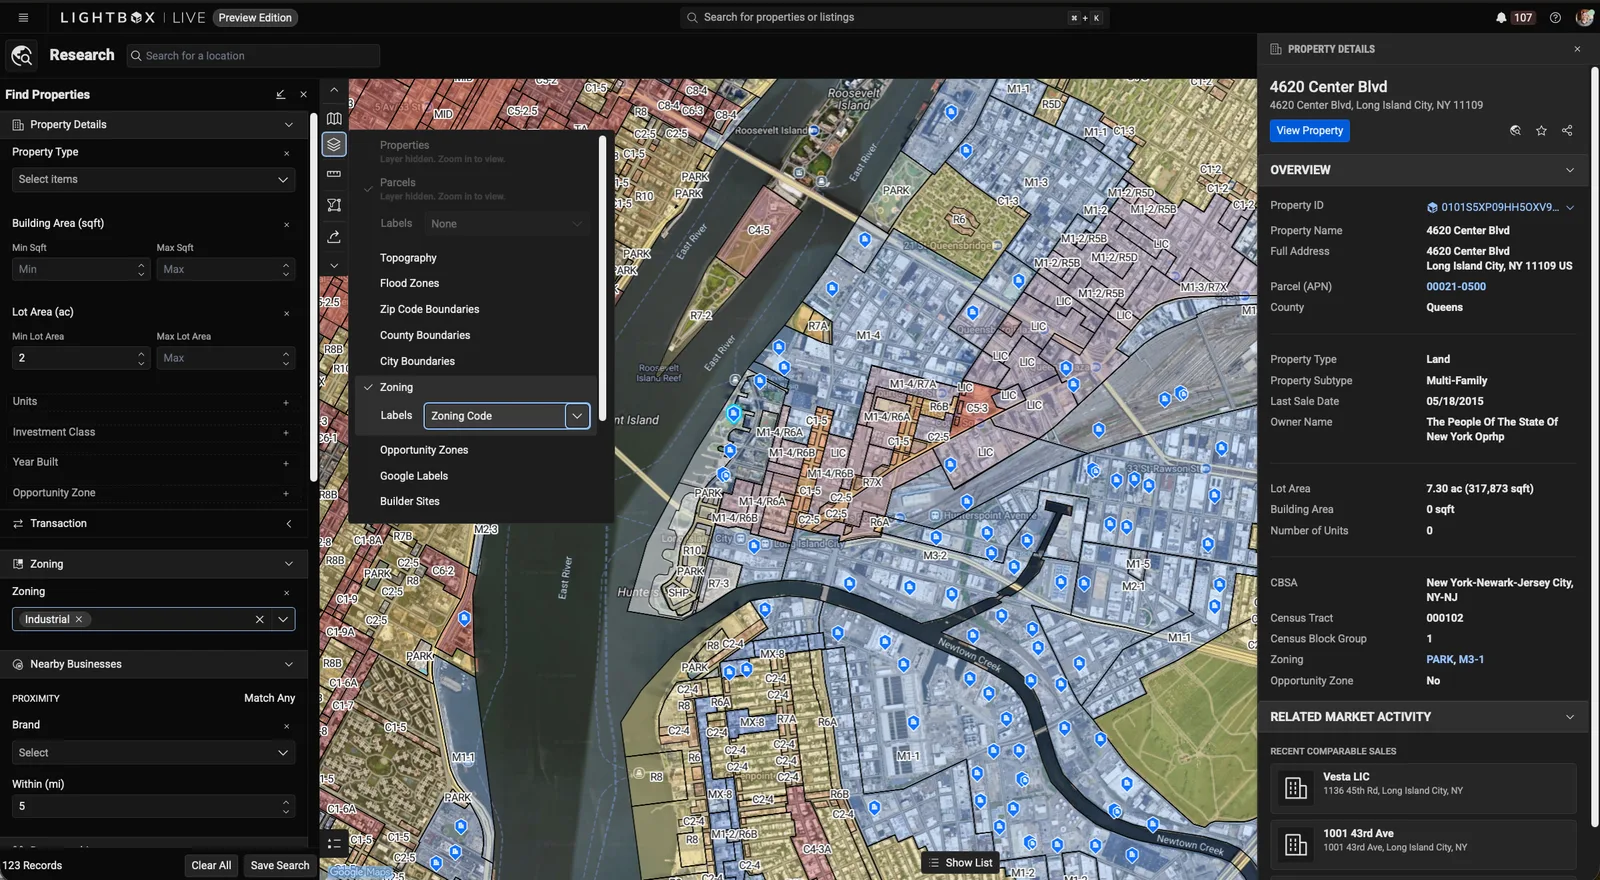Toggle the Topography layer
The height and width of the screenshot is (880, 1600).
[408, 258]
